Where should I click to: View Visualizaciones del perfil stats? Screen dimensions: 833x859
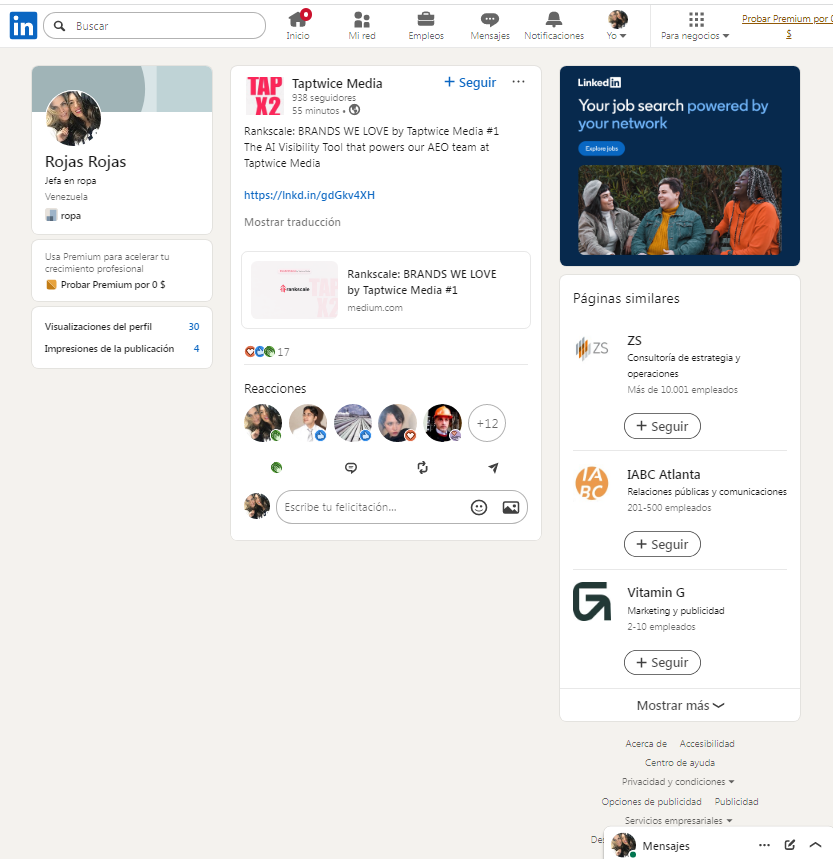tap(122, 327)
